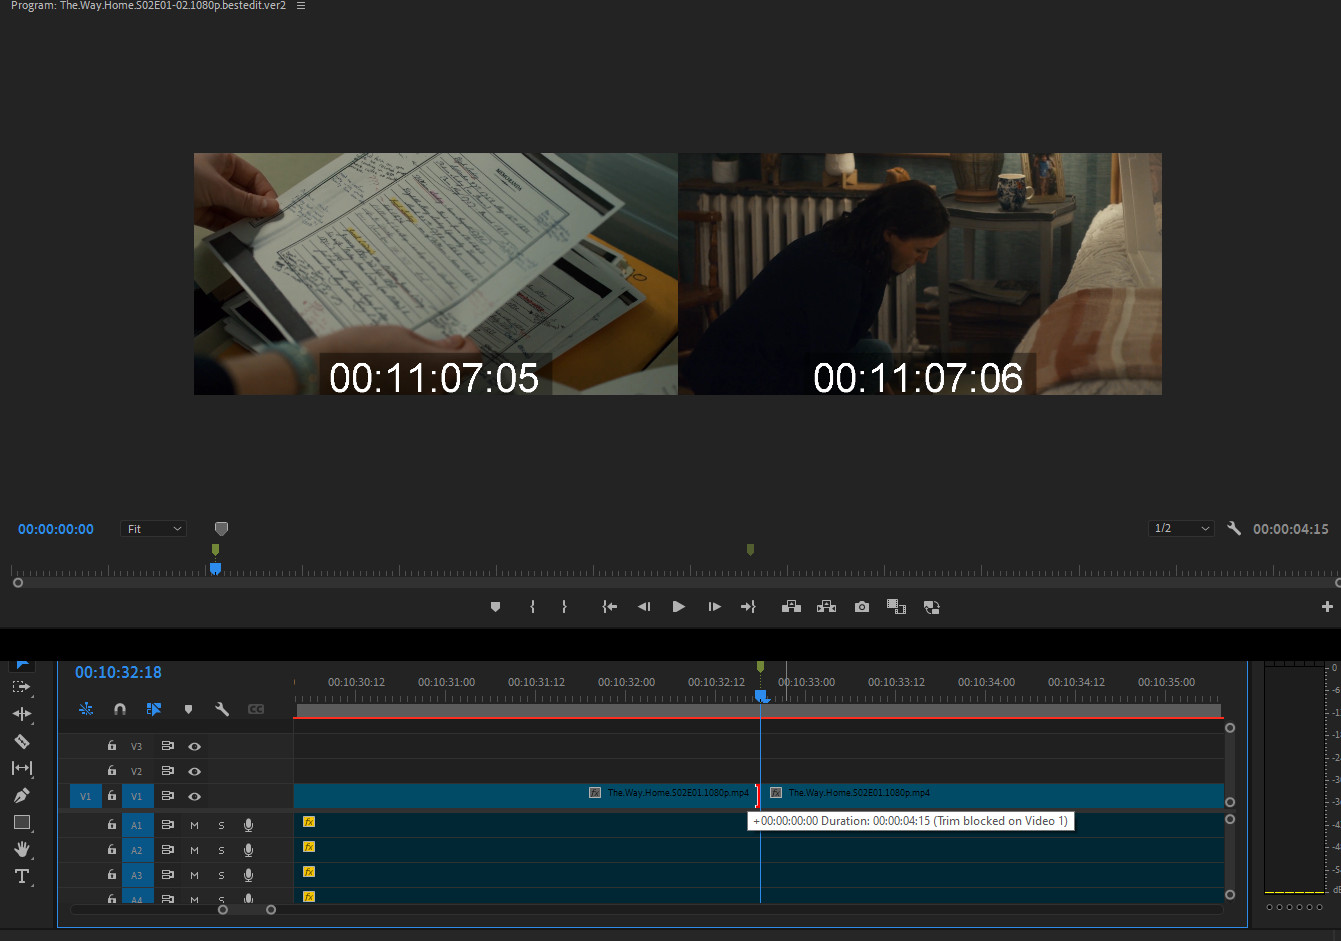
Task: Toggle V1 track output eye
Action: (x=195, y=796)
